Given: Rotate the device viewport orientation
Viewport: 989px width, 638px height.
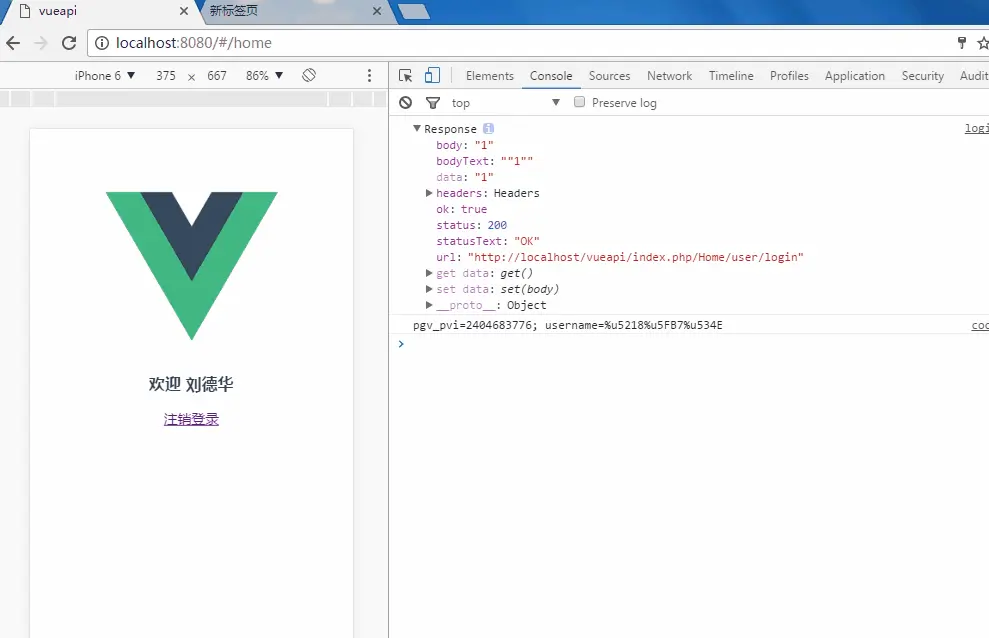Looking at the screenshot, I should tap(308, 75).
